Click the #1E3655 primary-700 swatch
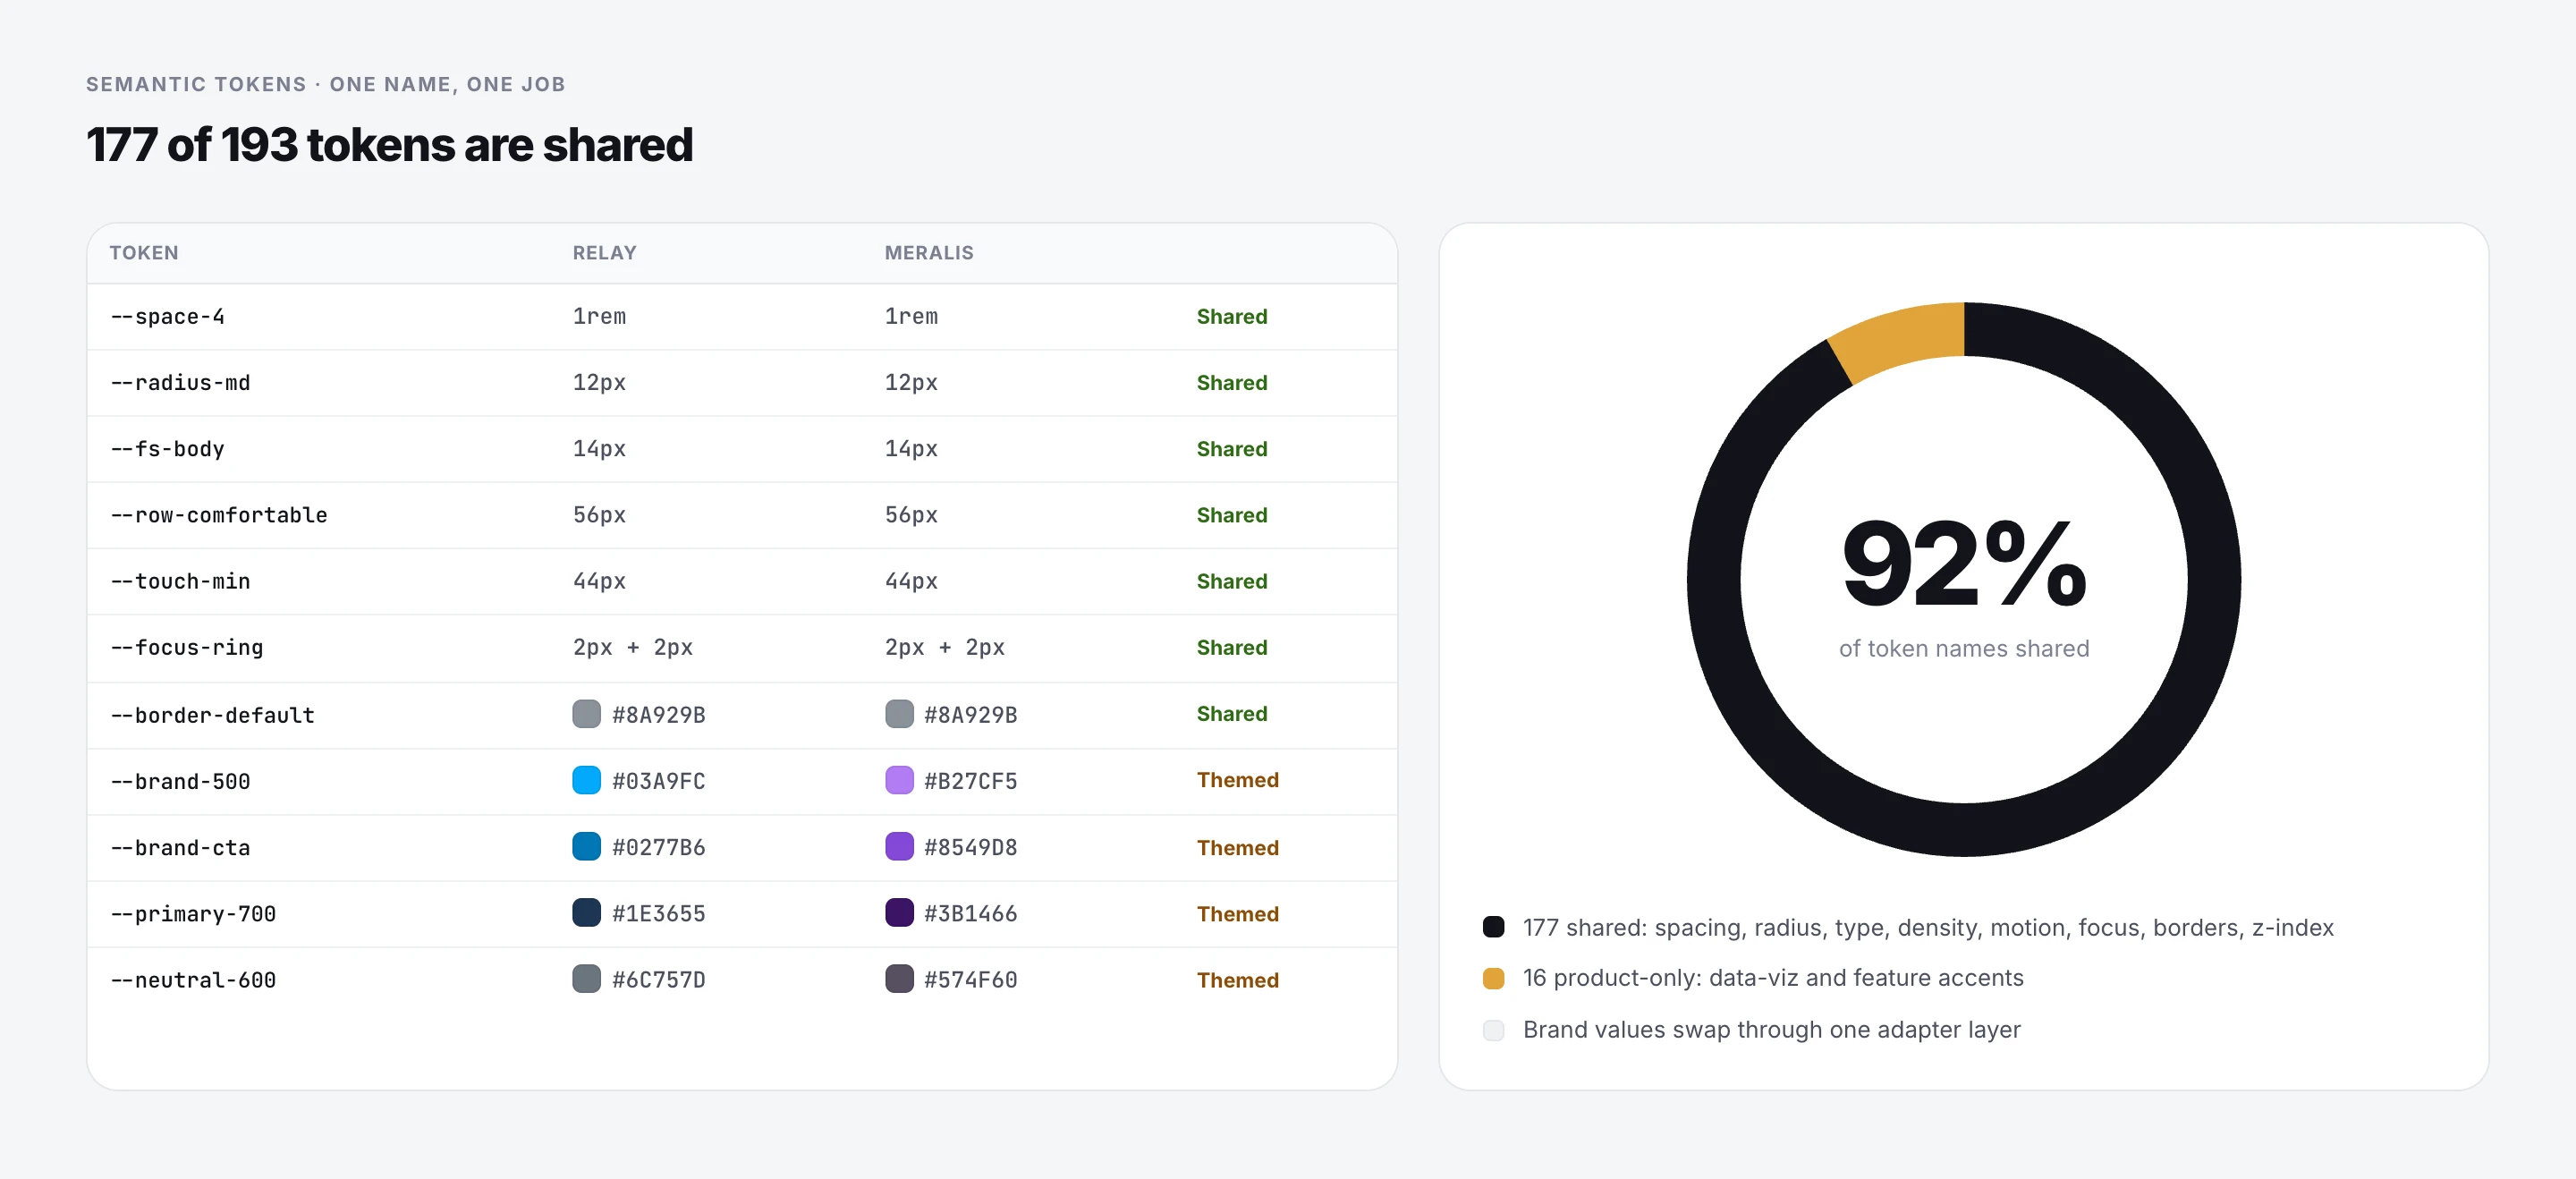Image resolution: width=2576 pixels, height=1179 pixels. tap(586, 913)
